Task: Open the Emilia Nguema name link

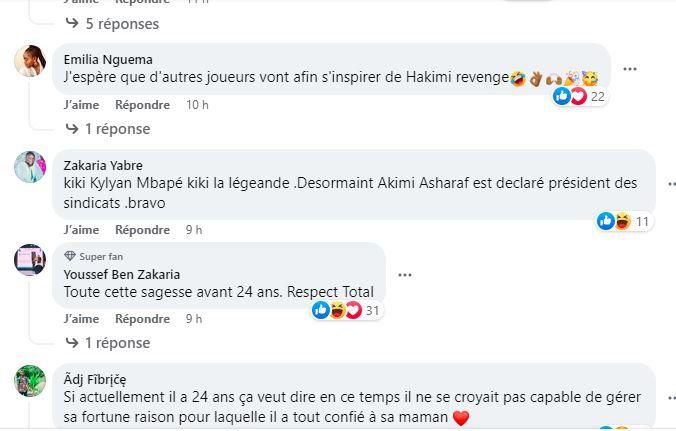Action: coord(108,59)
